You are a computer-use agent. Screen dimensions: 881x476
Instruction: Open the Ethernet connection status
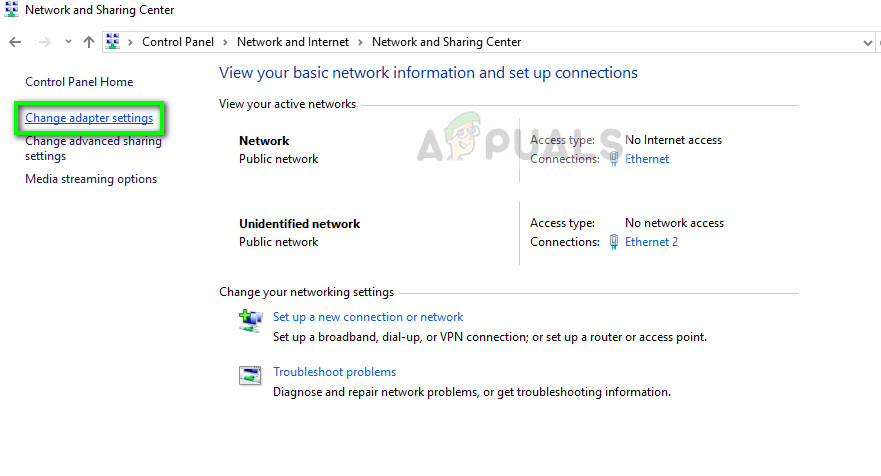pyautogui.click(x=647, y=159)
